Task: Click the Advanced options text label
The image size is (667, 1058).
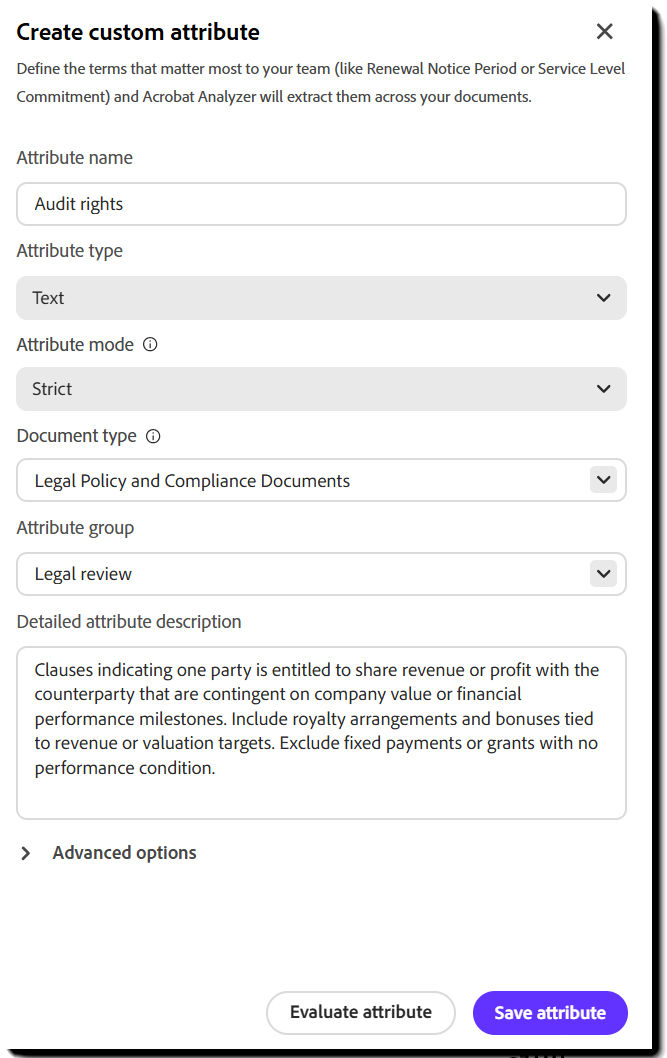Action: (124, 853)
